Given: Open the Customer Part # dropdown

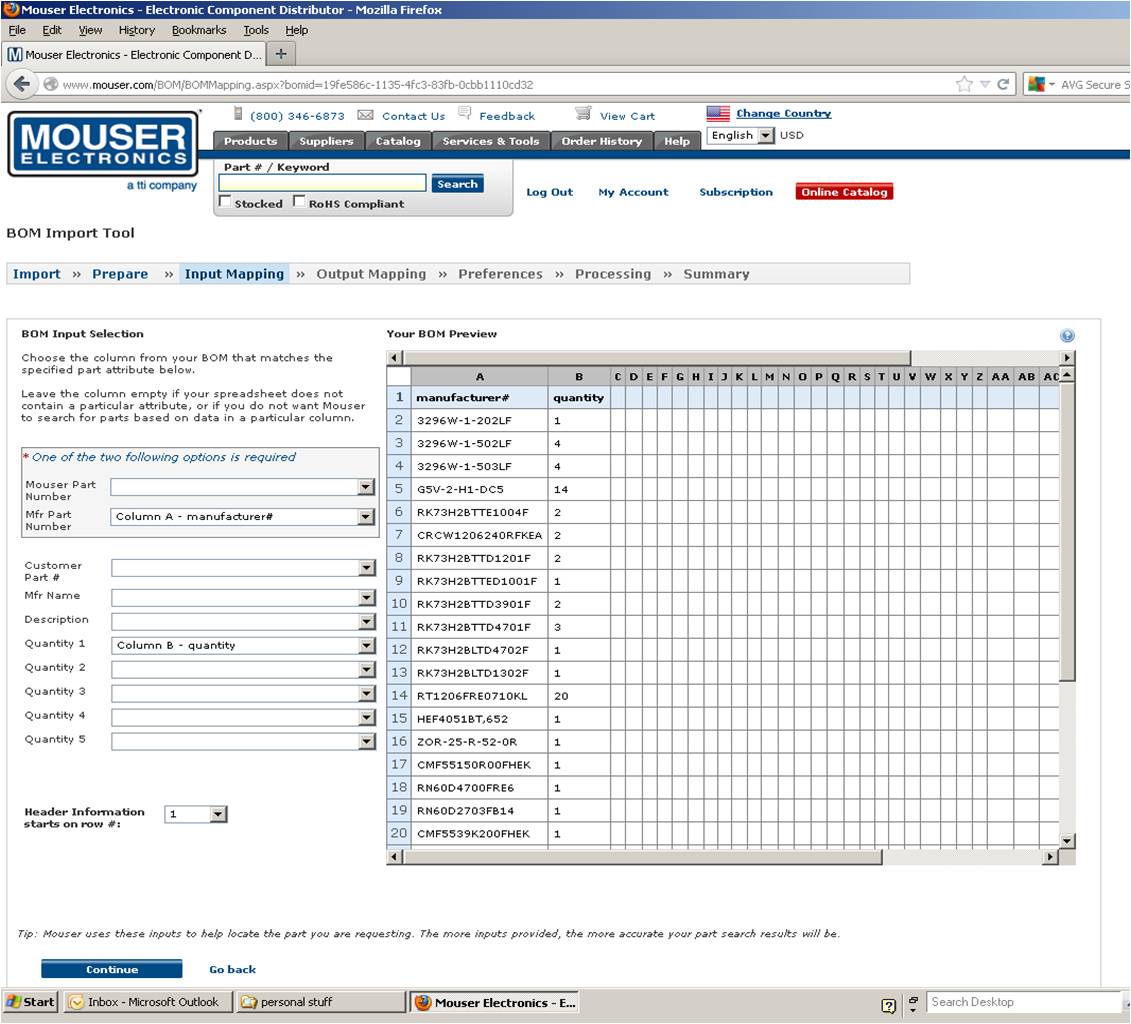Looking at the screenshot, I should [367, 568].
